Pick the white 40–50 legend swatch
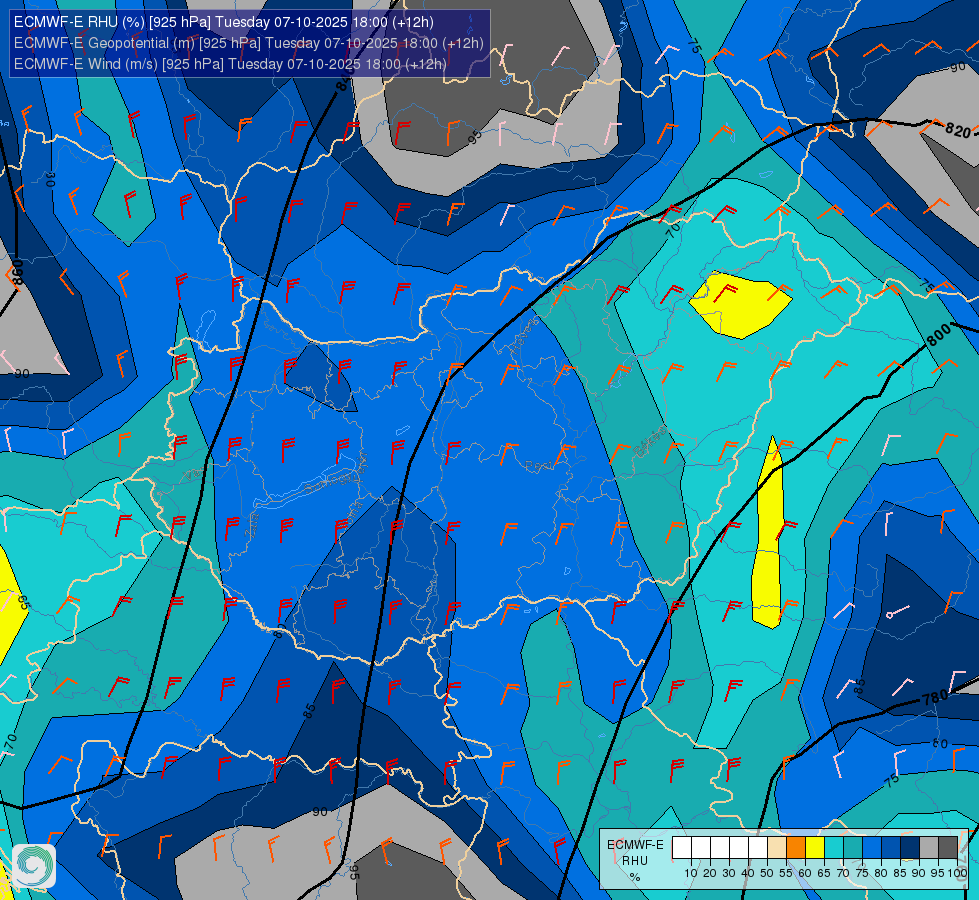Screen dimensions: 979x900 coord(757,847)
